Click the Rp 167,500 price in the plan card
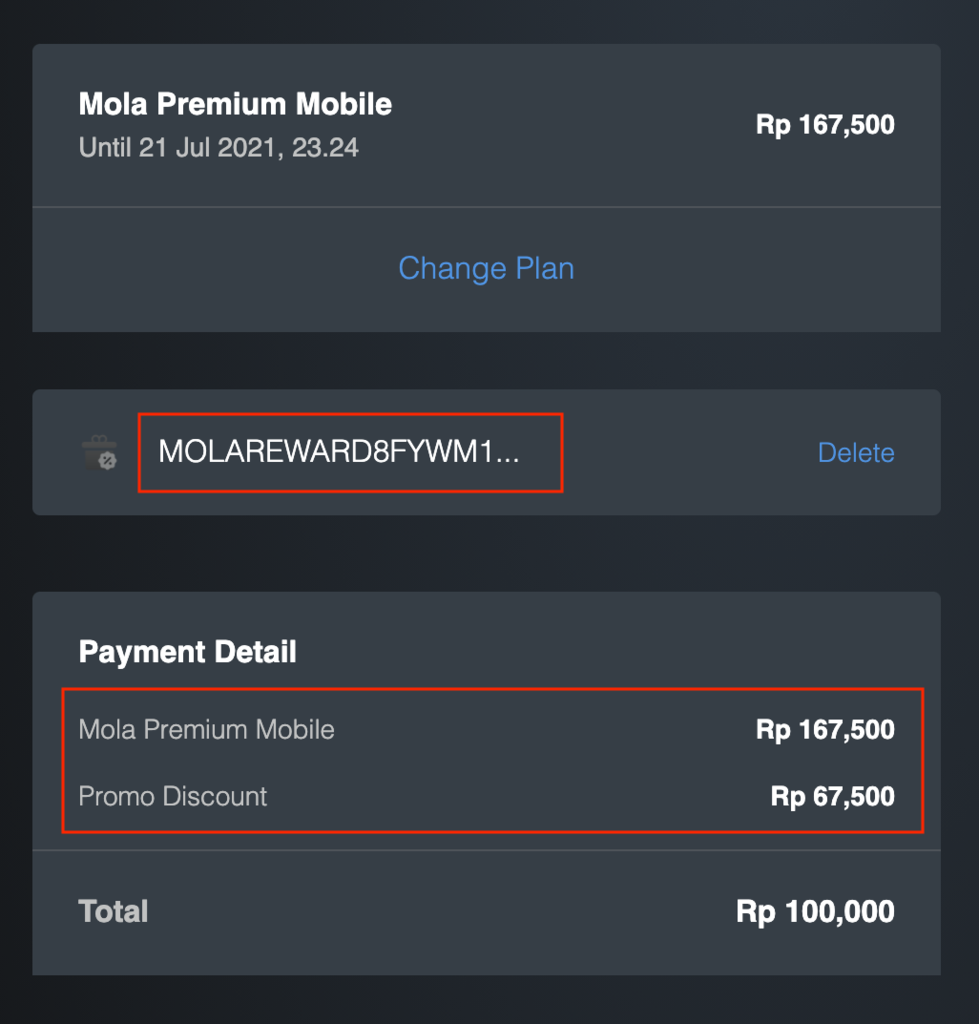Screen dimensions: 979x1024 pyautogui.click(x=824, y=124)
